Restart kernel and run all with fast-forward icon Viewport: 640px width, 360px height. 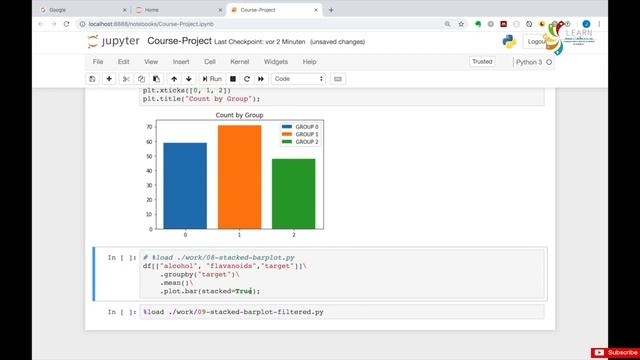coord(261,79)
